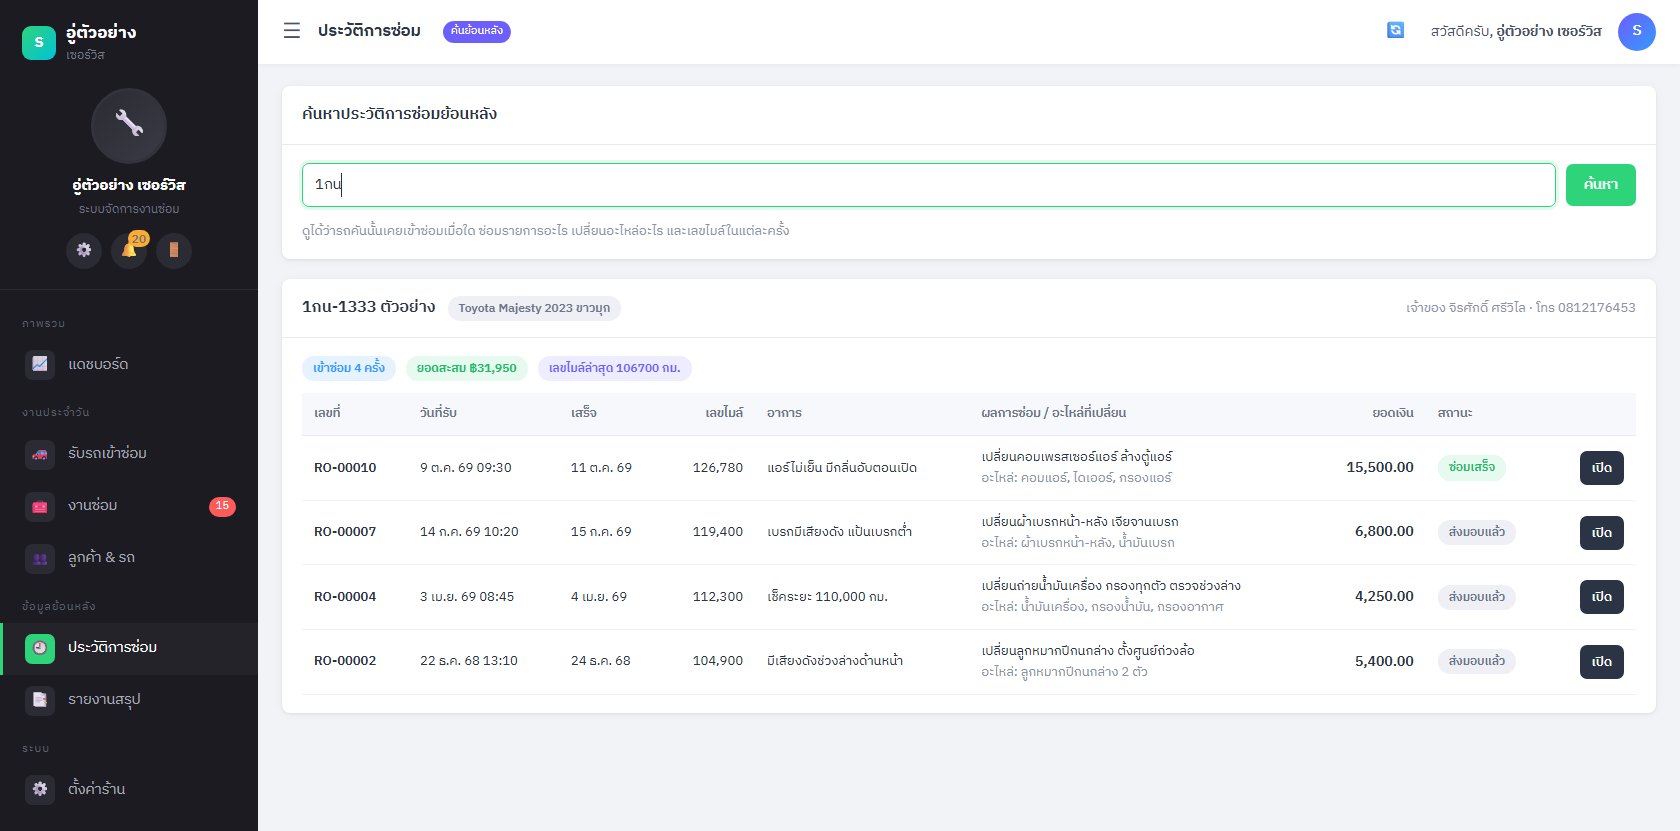1680x831 pixels.
Task: Open repair order RO-00007 with เปิด button
Action: (x=1601, y=533)
